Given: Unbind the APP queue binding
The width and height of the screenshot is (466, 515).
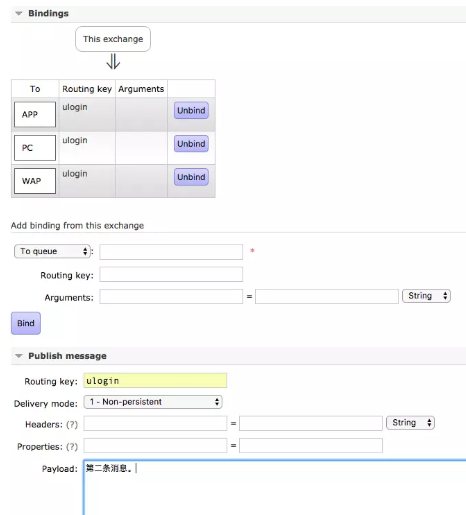Looking at the screenshot, I should point(191,110).
